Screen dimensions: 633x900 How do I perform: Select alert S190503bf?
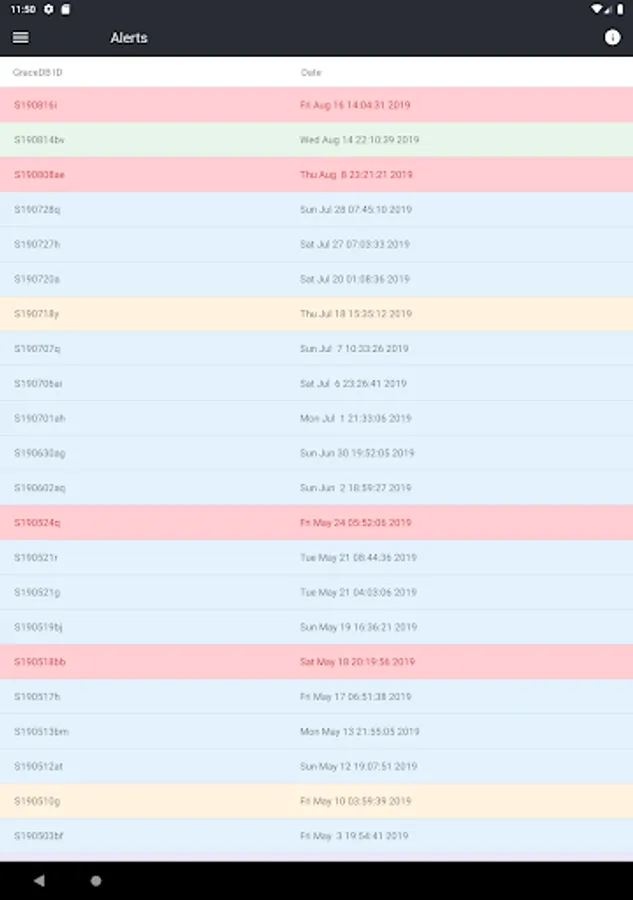click(x=316, y=836)
